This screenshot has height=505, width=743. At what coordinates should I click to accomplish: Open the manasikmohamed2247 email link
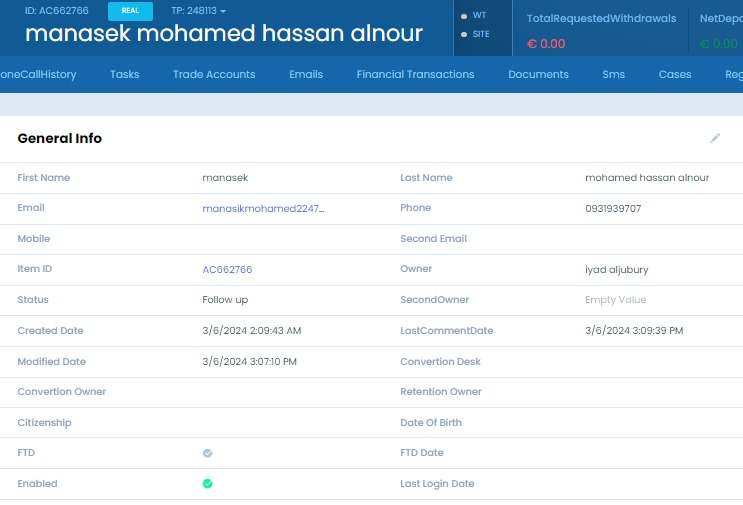[x=263, y=208]
